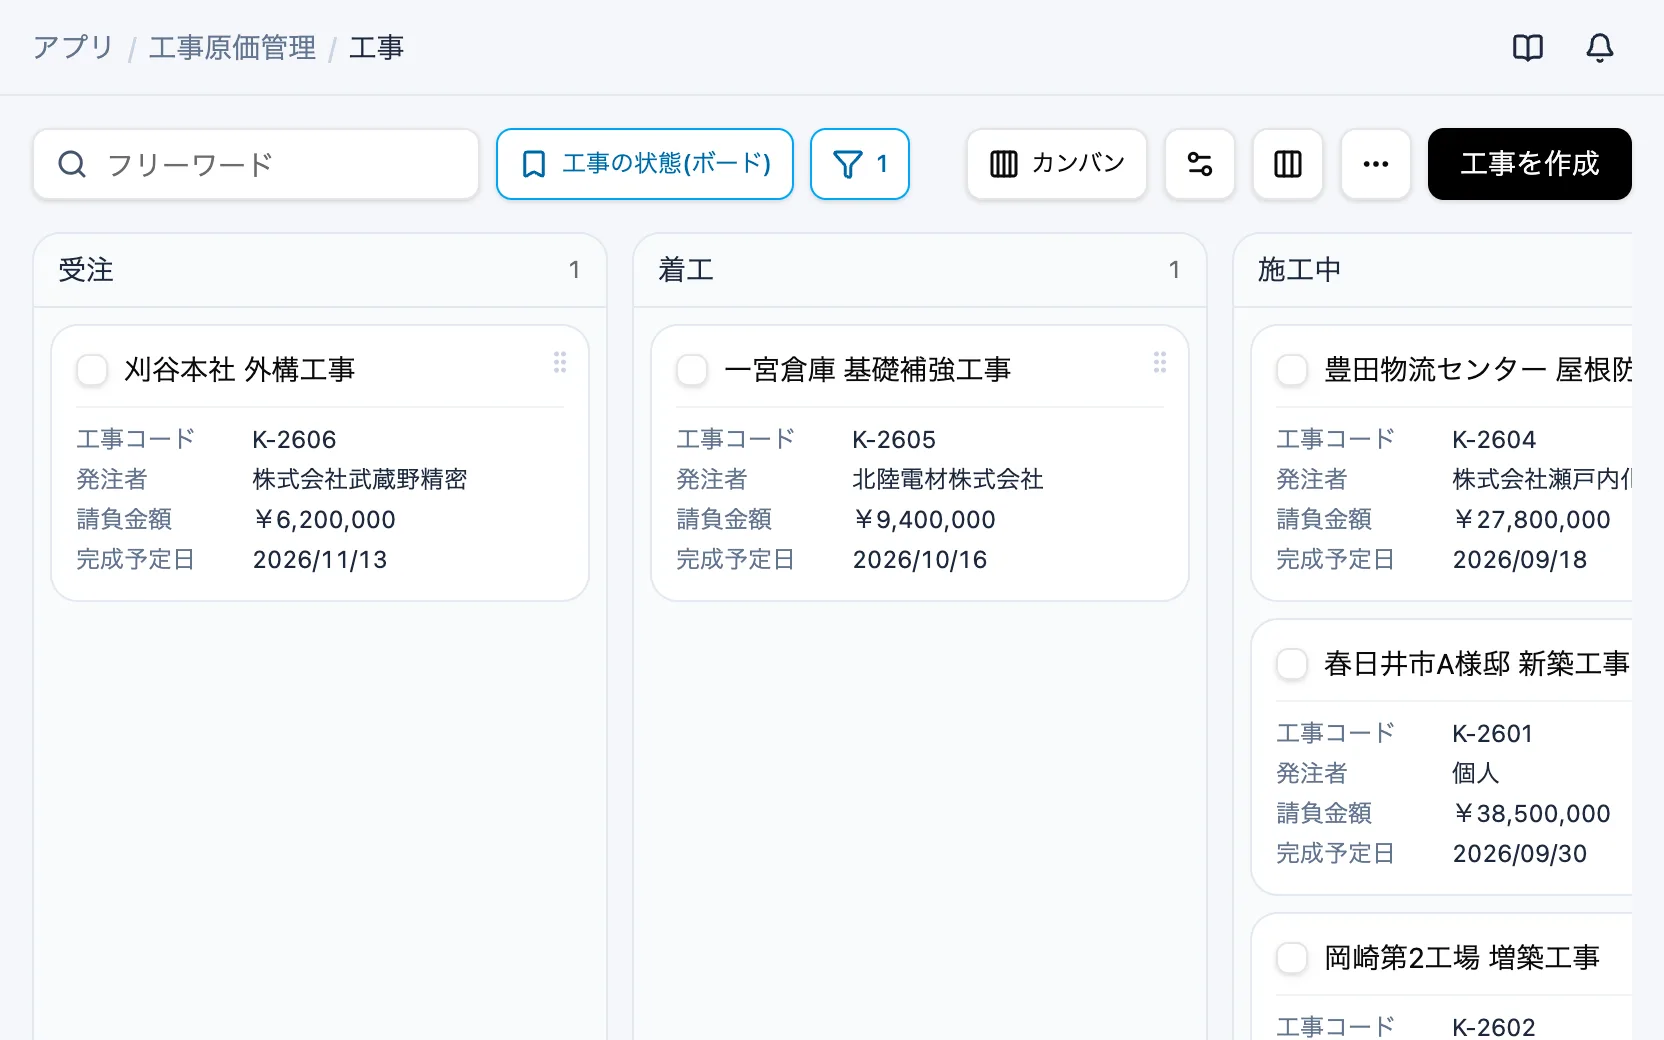
Task: Click the date 2026/11/13
Action: 320,560
